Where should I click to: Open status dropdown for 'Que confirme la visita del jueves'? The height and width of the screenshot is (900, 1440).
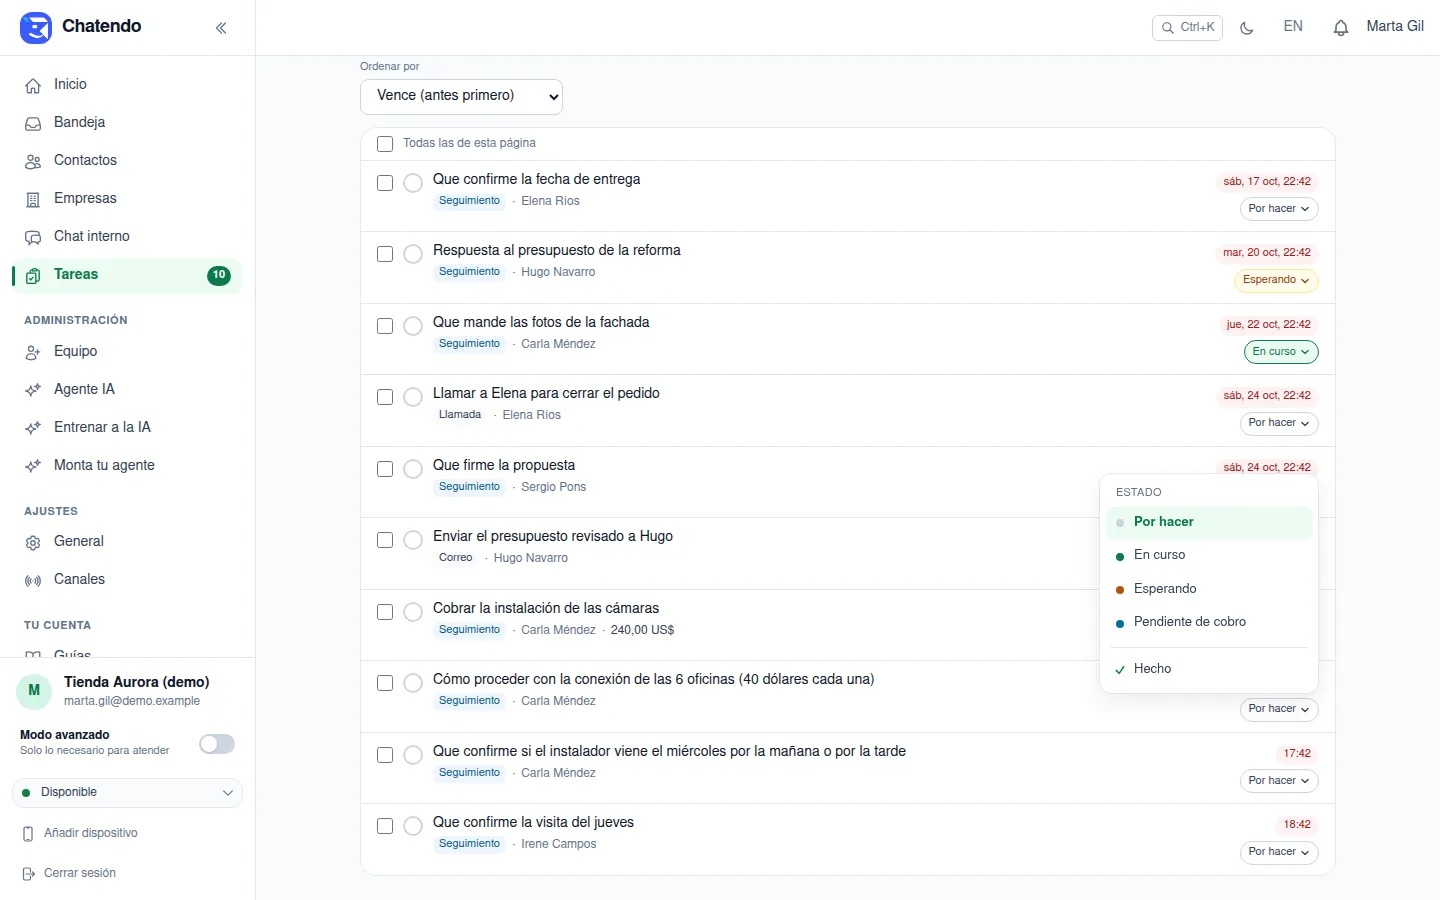pos(1279,853)
